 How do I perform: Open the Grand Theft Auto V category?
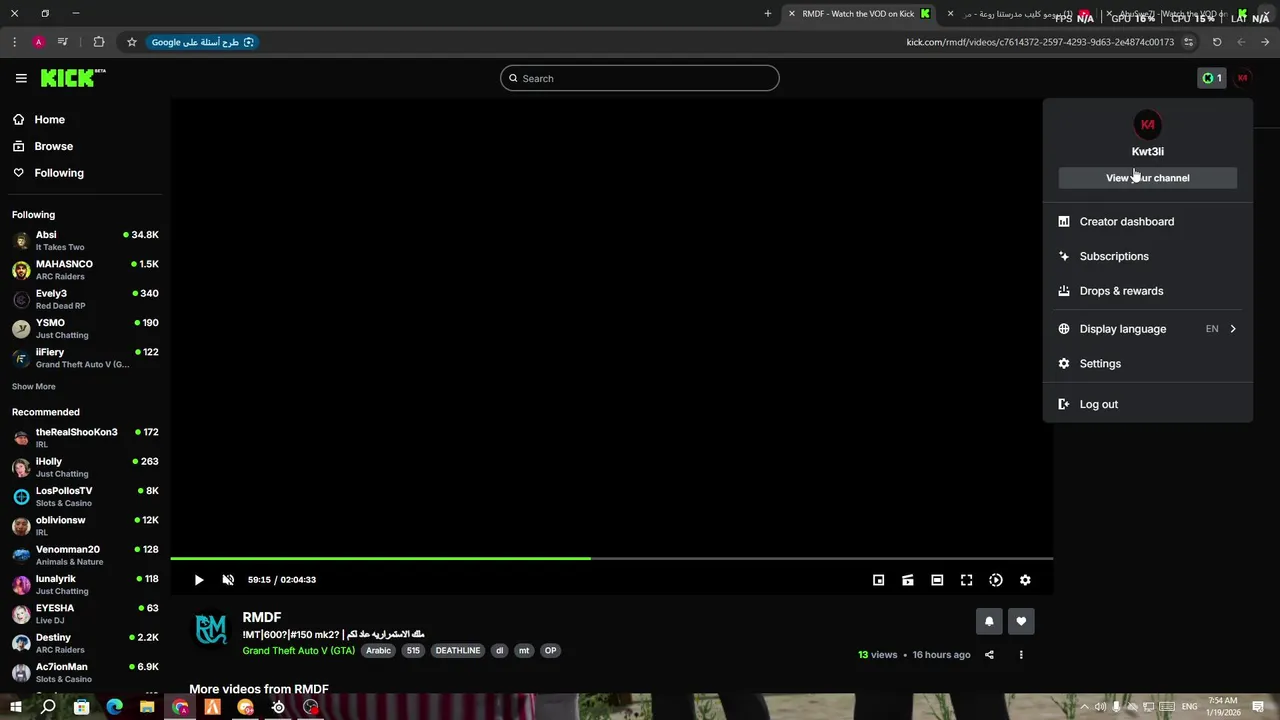pos(299,651)
